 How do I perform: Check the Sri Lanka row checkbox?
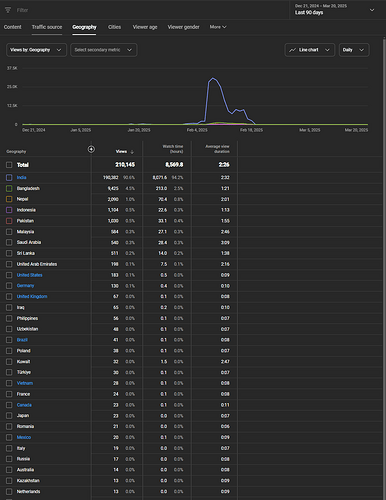[9, 253]
